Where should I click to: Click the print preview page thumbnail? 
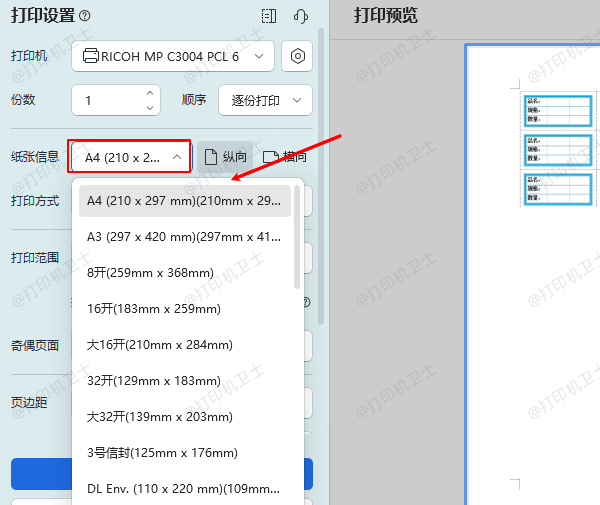point(533,274)
